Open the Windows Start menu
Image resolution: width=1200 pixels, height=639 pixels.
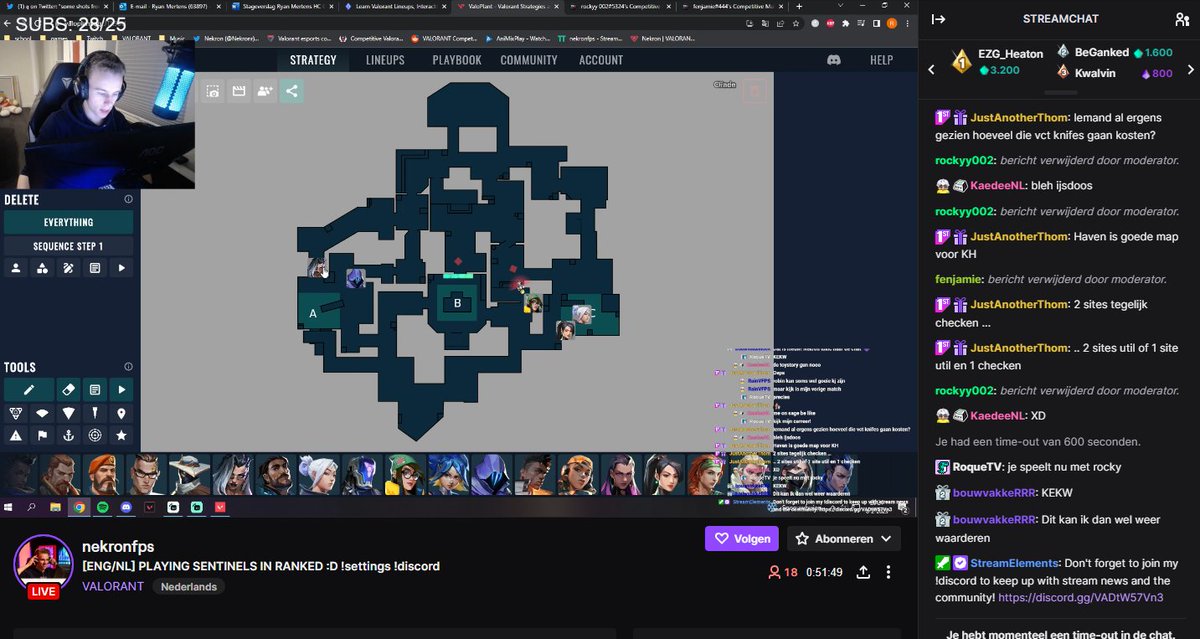(9, 507)
